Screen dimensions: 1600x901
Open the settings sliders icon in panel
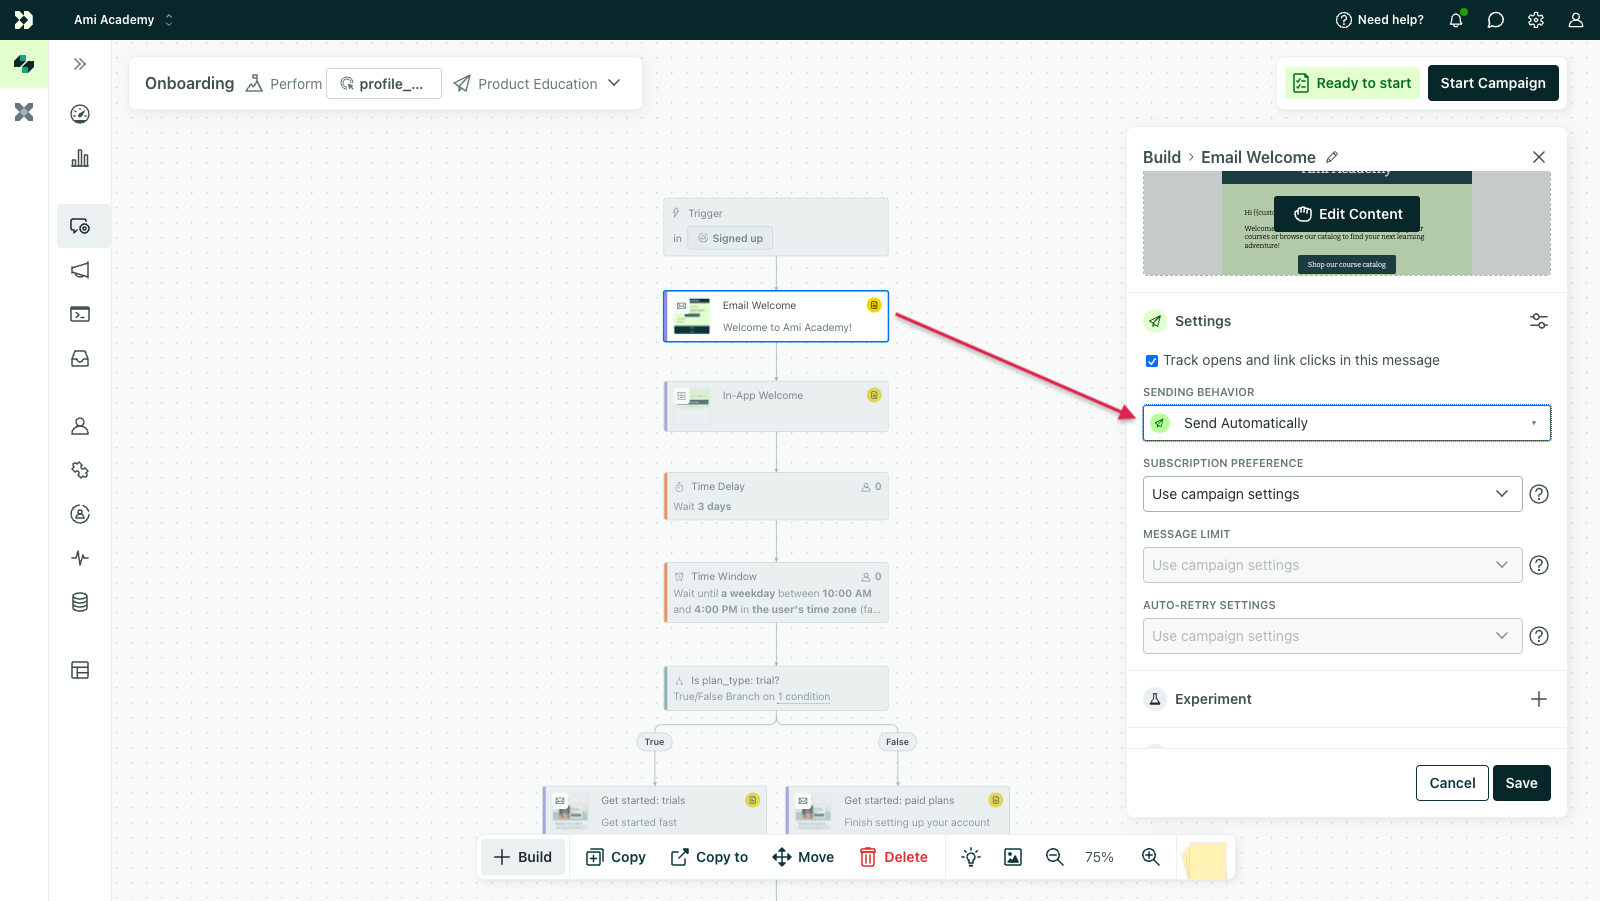(x=1538, y=321)
